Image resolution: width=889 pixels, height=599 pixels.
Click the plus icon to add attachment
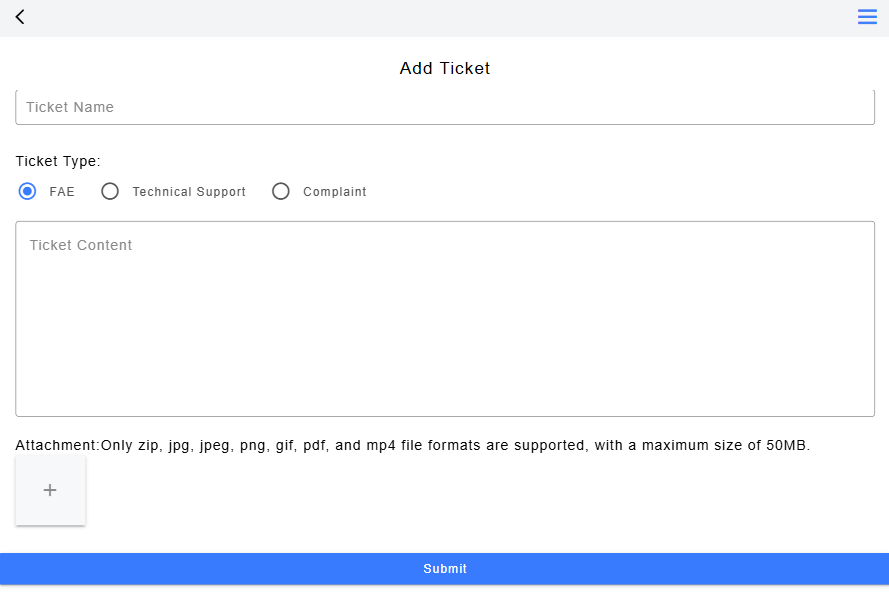click(x=50, y=490)
